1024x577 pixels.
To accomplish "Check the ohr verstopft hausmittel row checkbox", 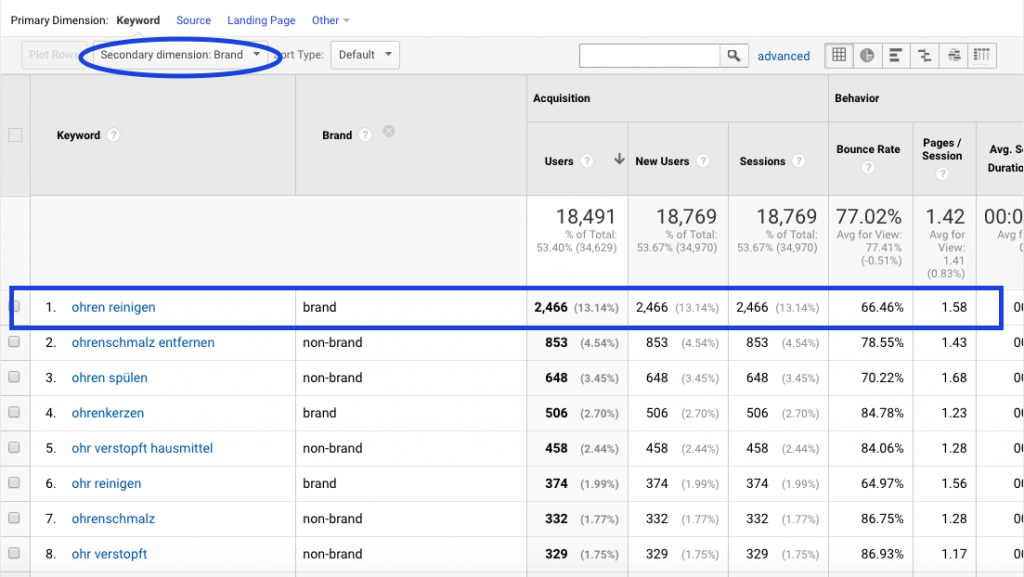I will click(14, 448).
